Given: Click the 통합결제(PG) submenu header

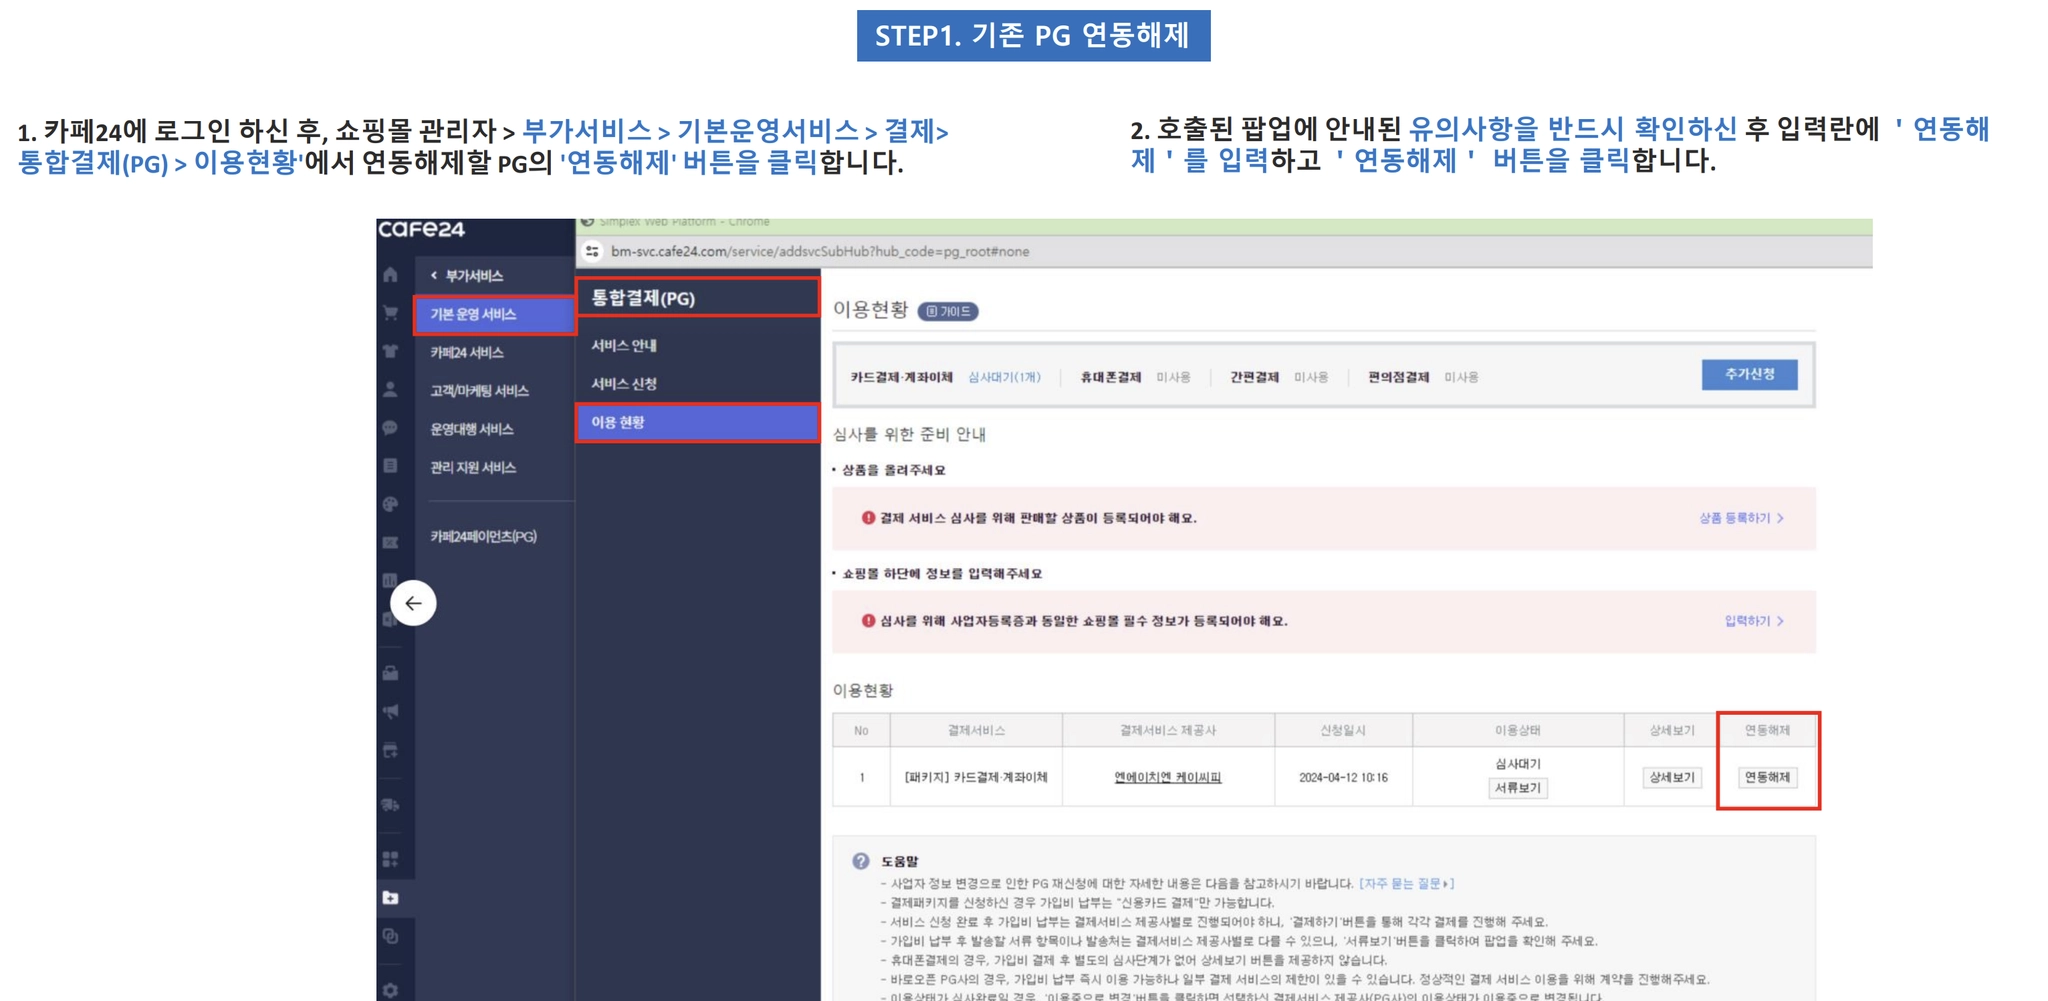Looking at the screenshot, I should pos(698,297).
